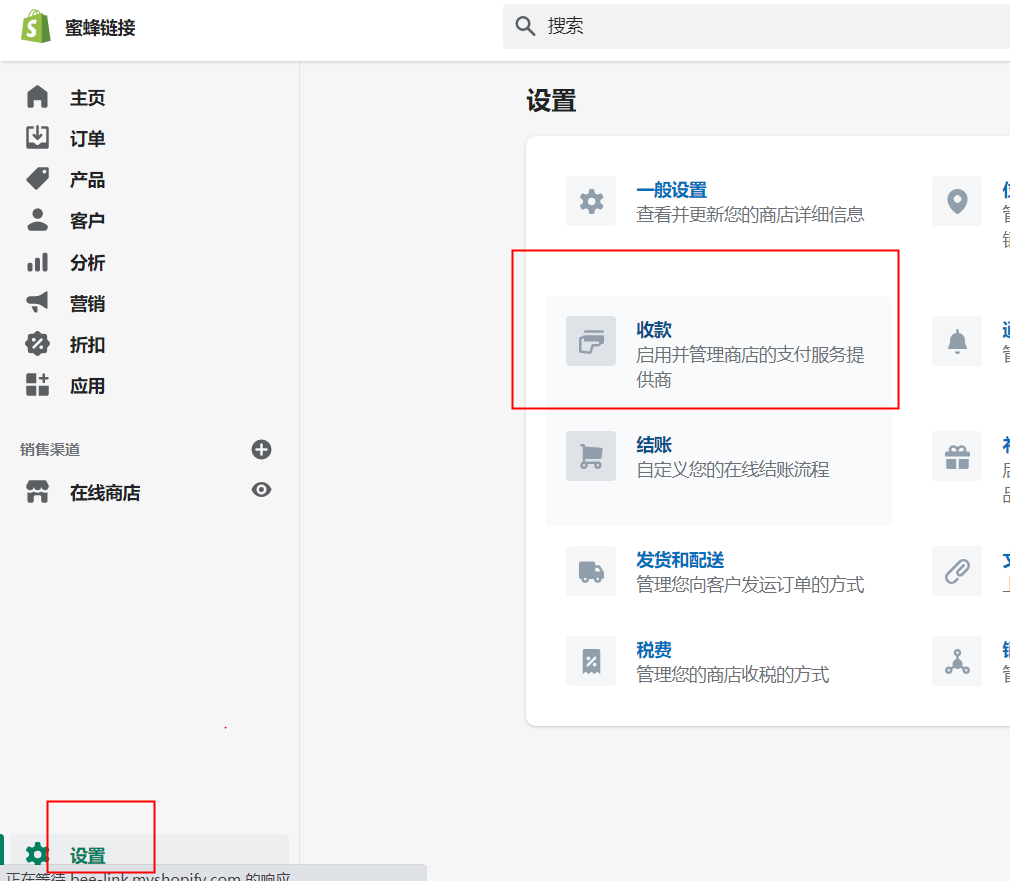Viewport: 1010px width, 881px height.
Task: Click the notifications bell icon tile
Action: (957, 341)
